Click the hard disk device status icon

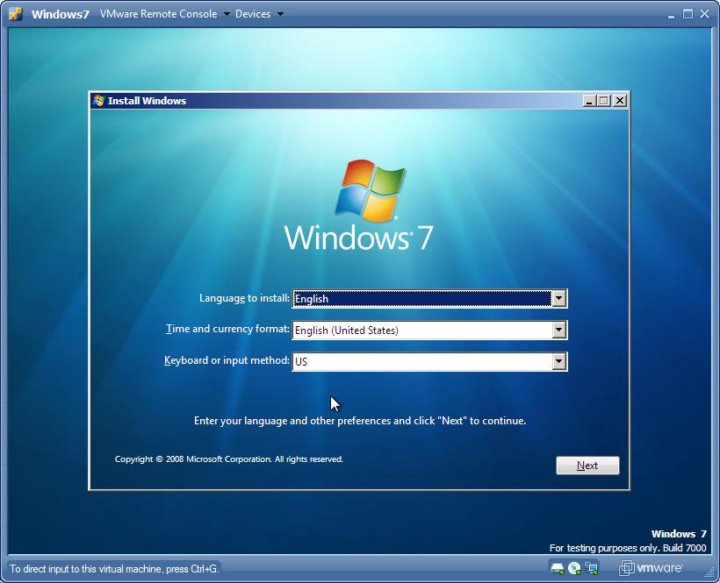(x=557, y=568)
